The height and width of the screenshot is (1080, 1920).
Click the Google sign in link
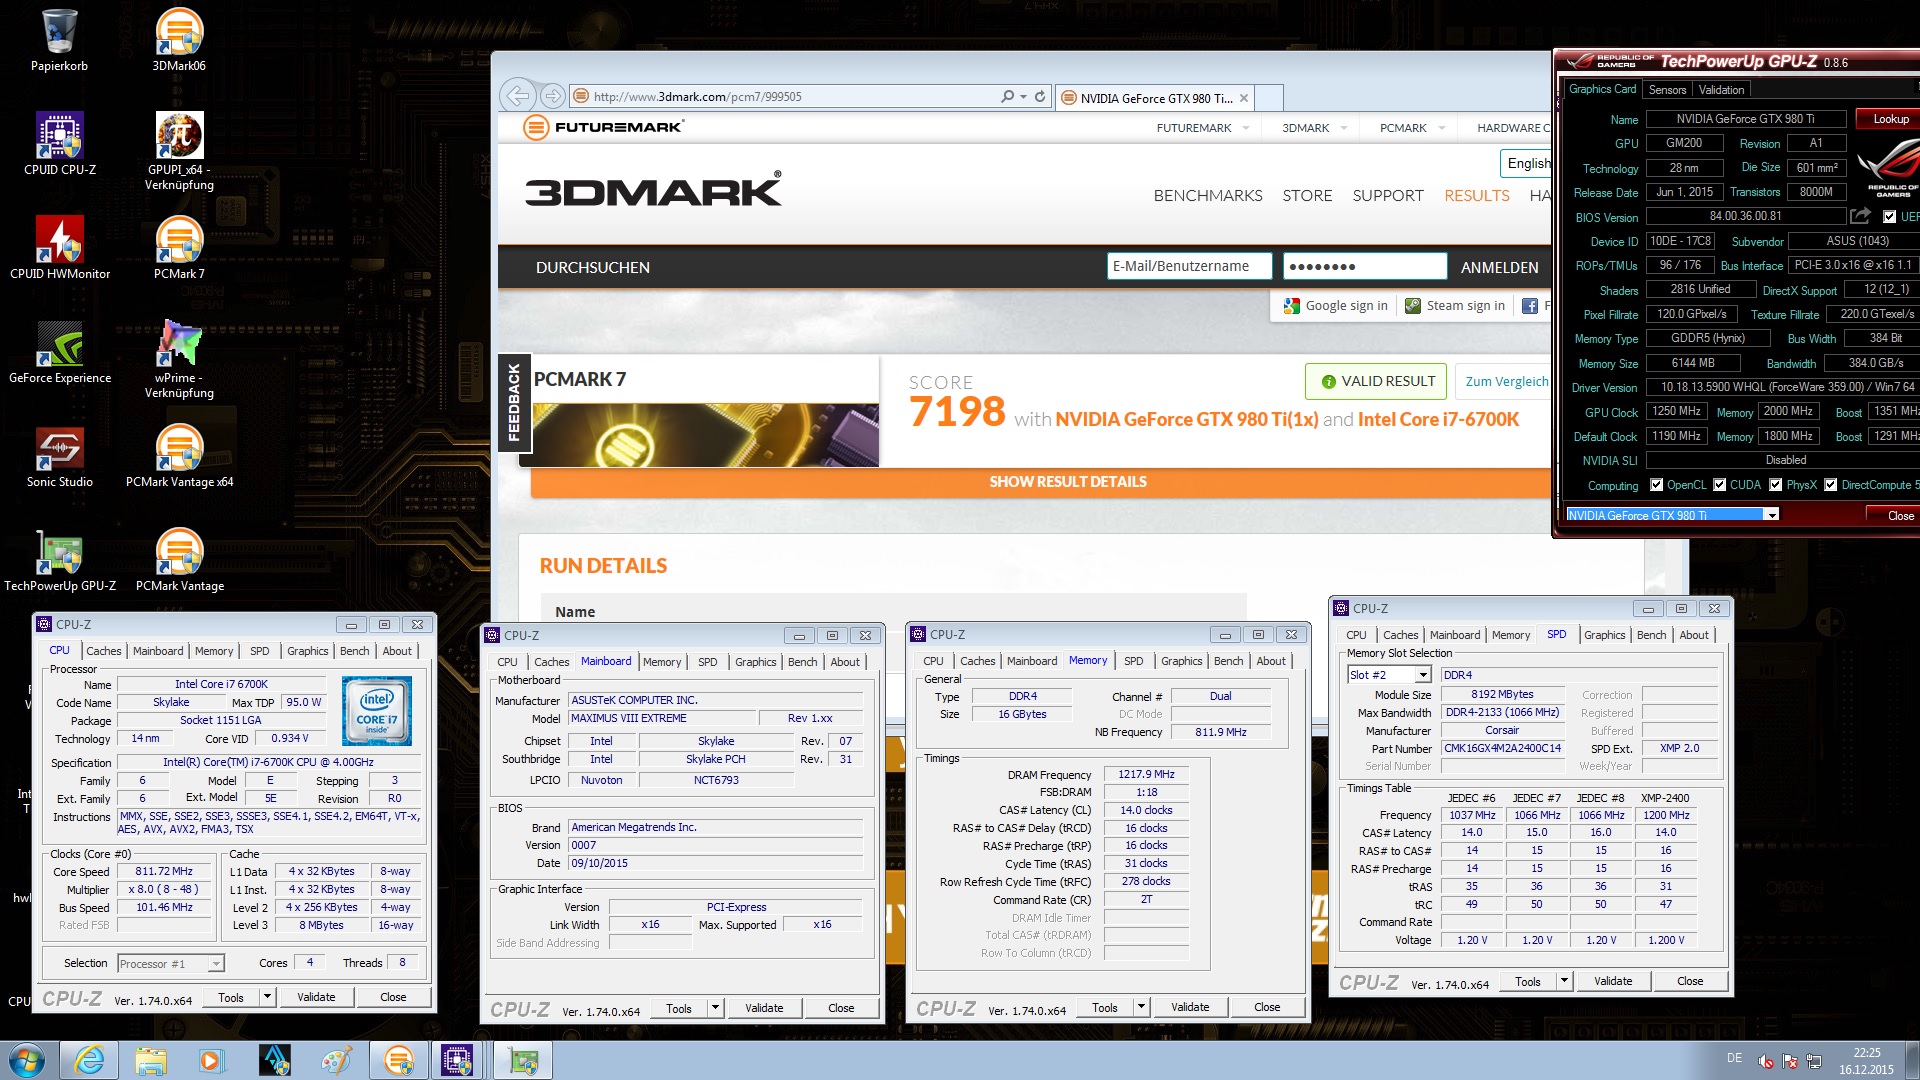(1335, 306)
